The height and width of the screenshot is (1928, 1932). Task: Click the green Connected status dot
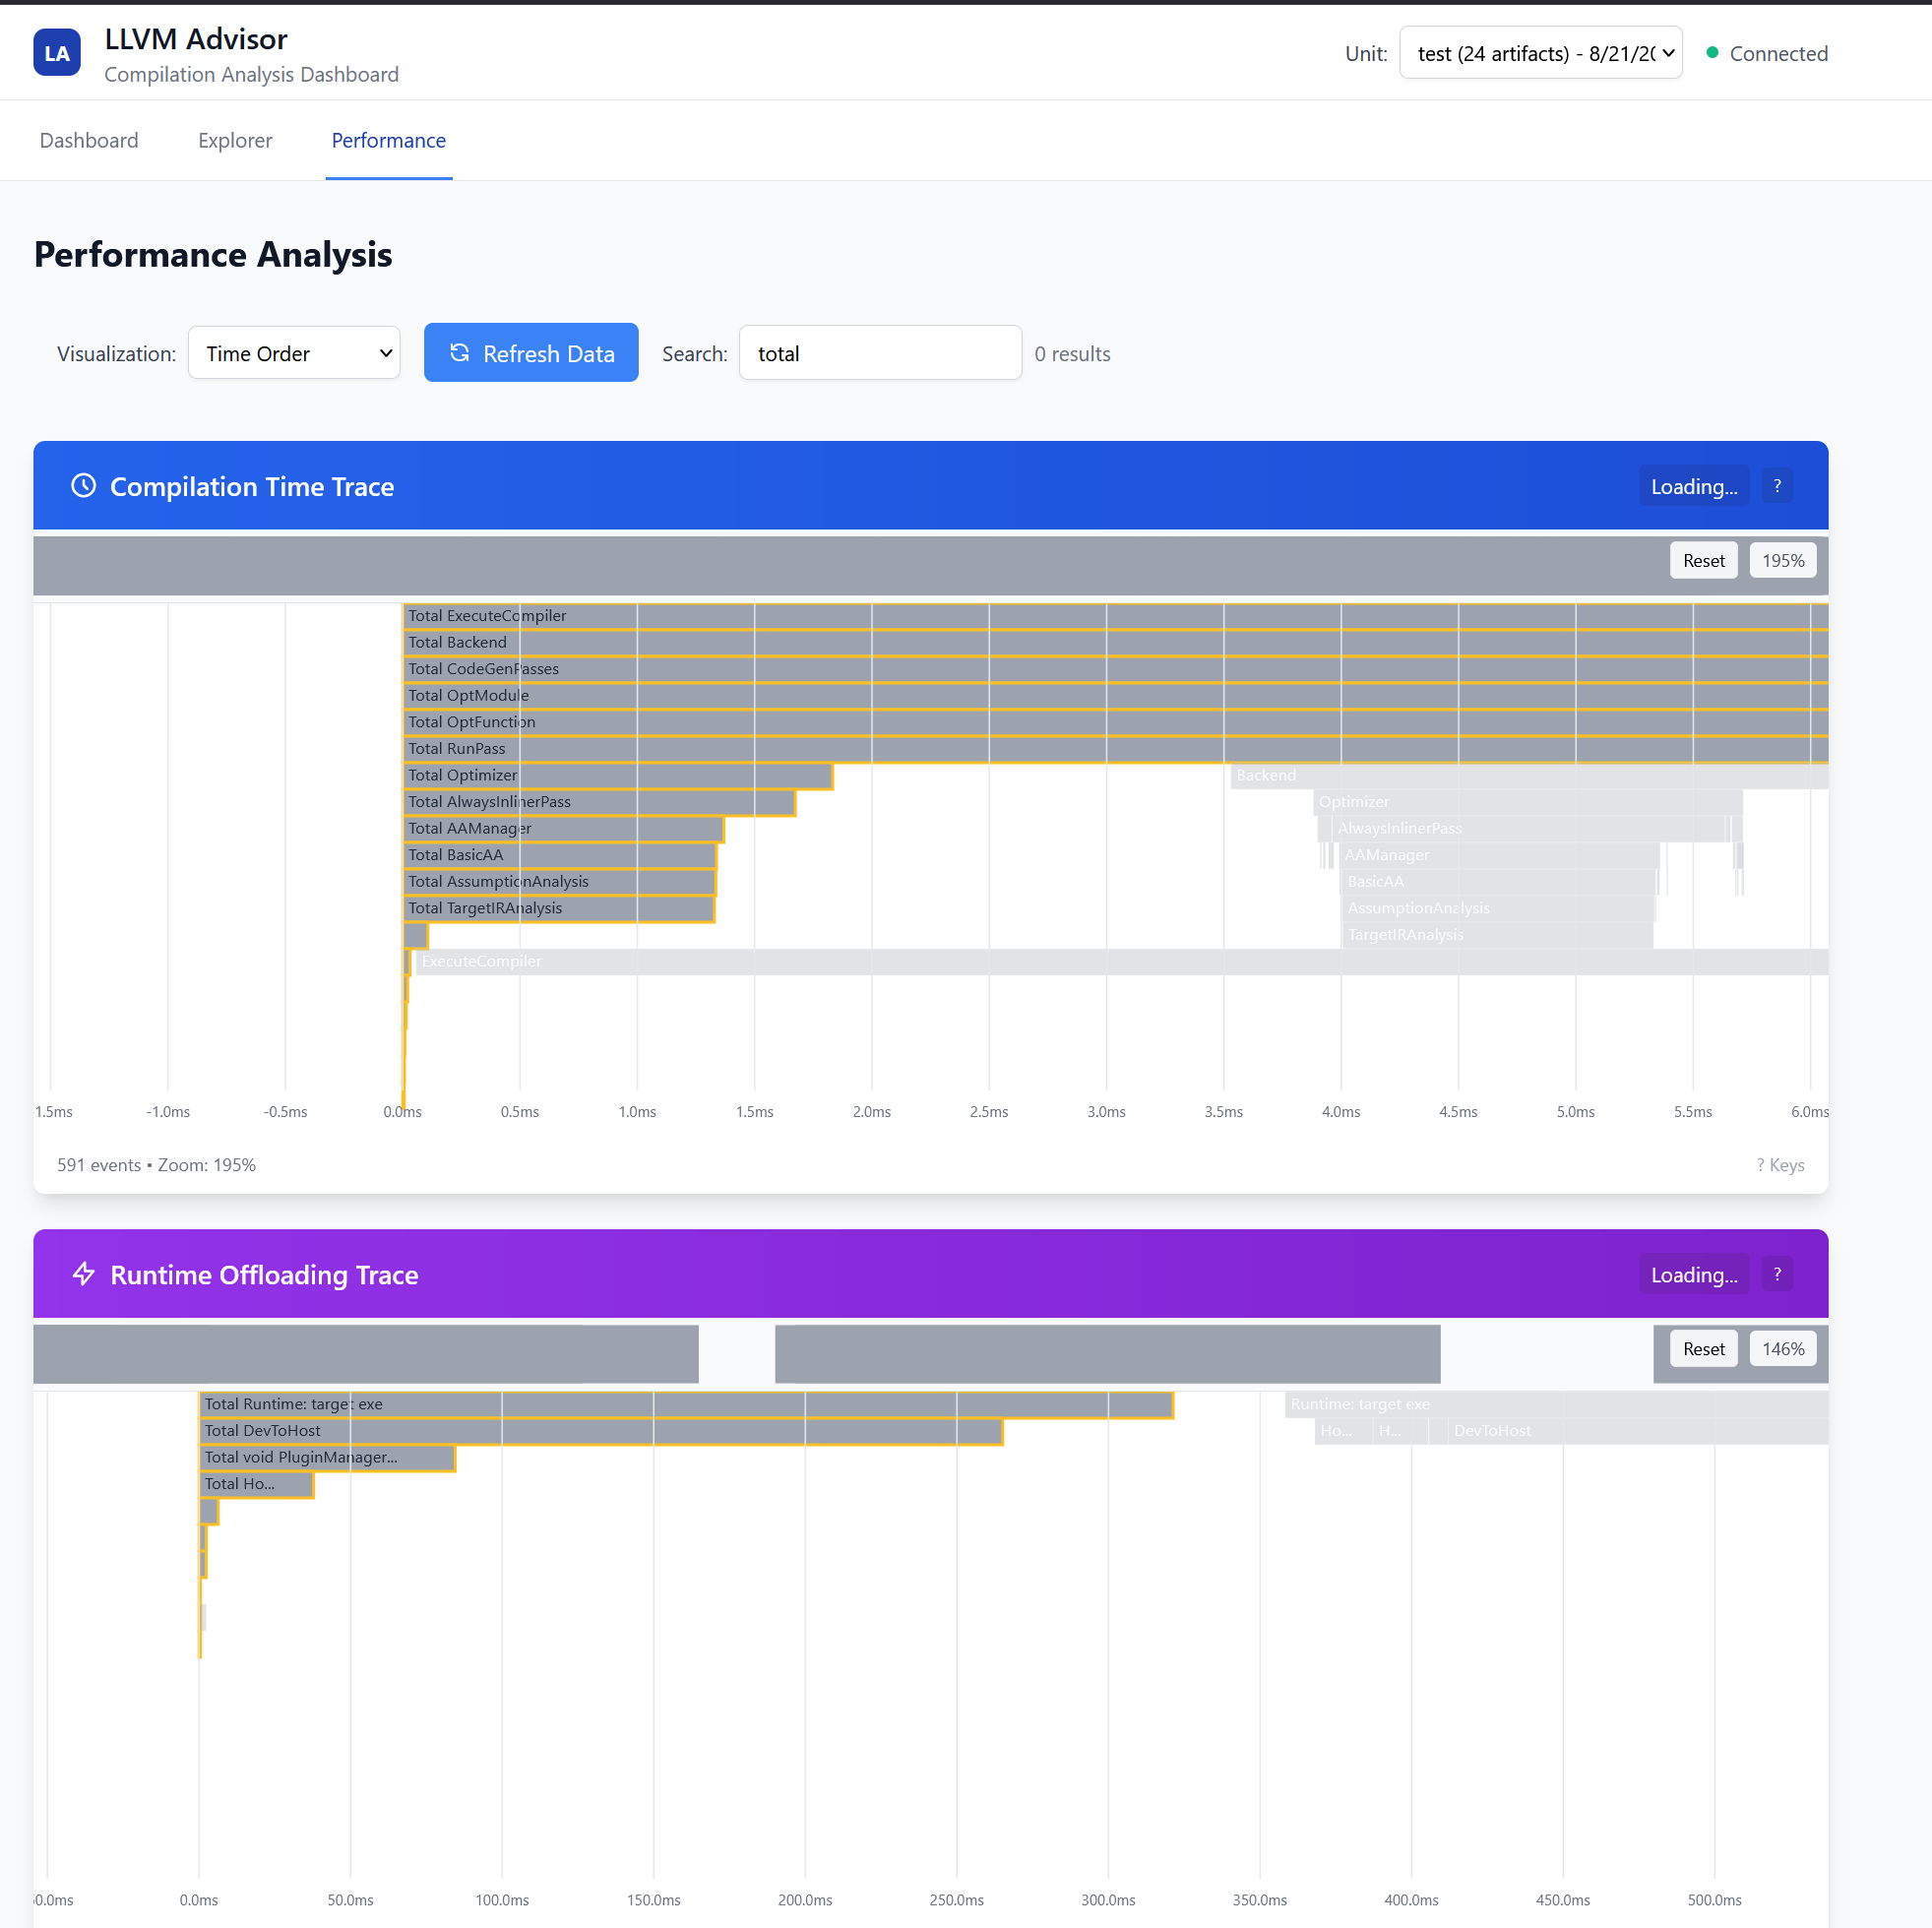pyautogui.click(x=1712, y=53)
